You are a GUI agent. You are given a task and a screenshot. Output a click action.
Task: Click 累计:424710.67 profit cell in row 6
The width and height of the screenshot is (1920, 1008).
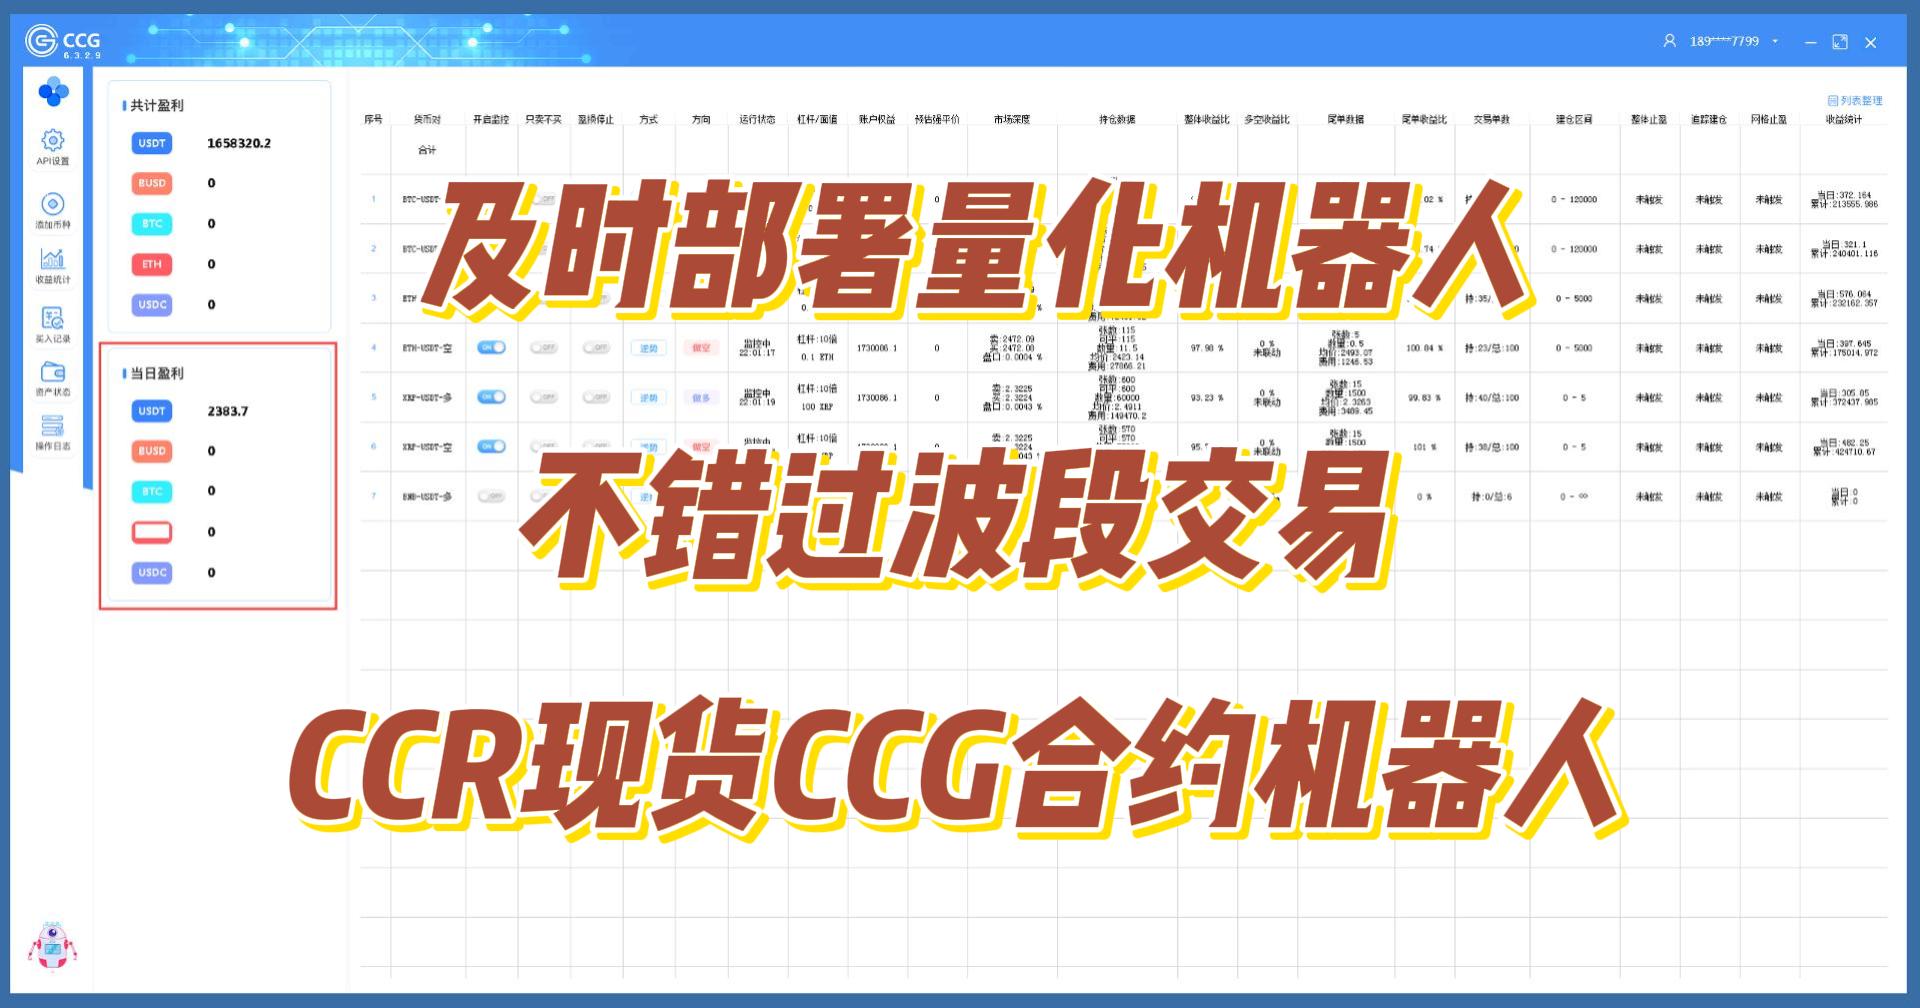pos(1844,452)
